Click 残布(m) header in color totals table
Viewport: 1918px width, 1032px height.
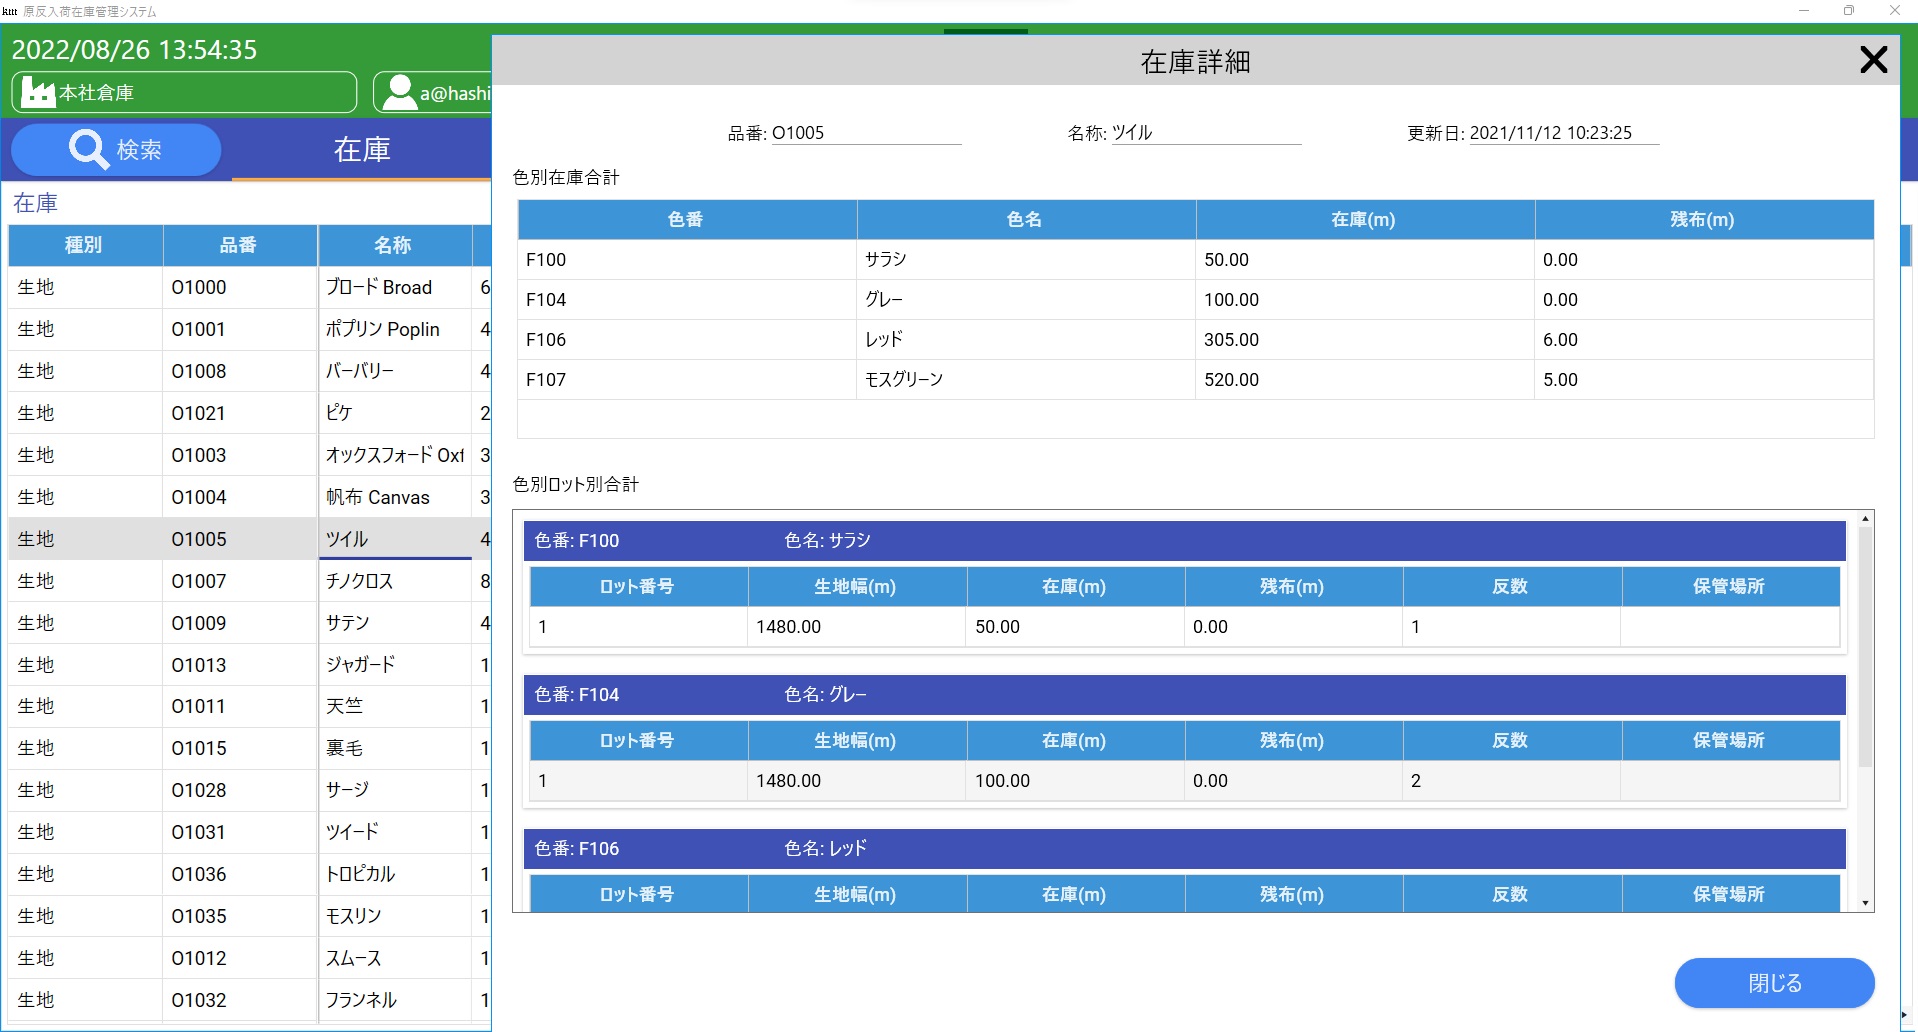(x=1704, y=219)
